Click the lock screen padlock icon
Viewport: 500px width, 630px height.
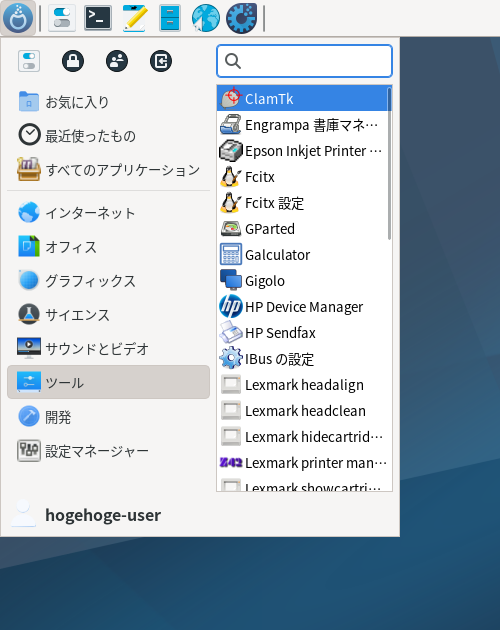point(73,61)
